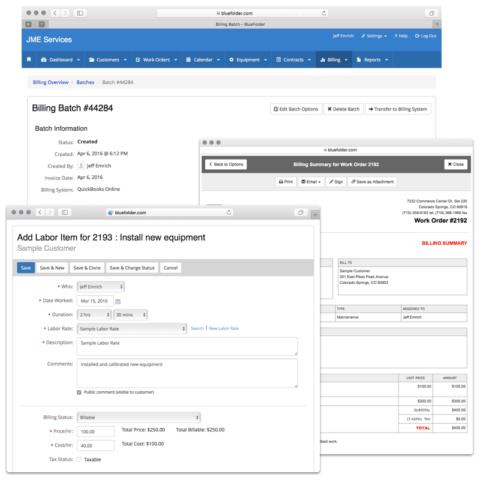Image resolution: width=480 pixels, height=480 pixels.
Task: Click Log Out in the header
Action: coord(425,36)
